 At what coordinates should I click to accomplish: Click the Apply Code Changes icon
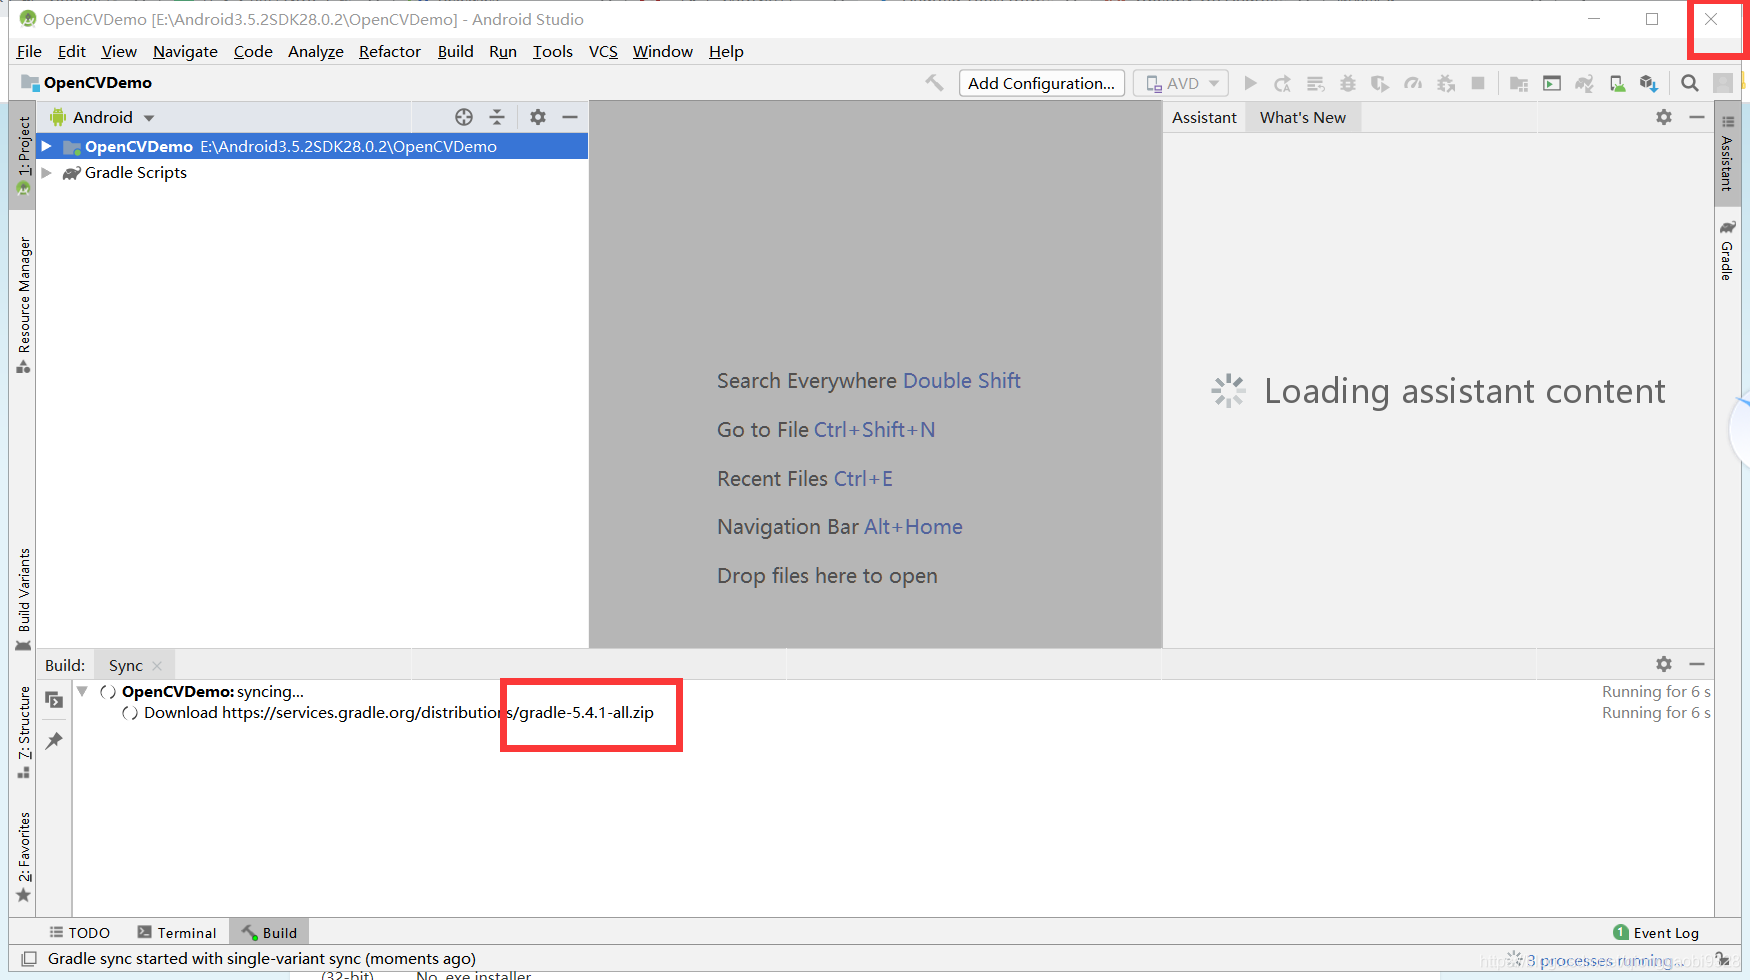point(1315,83)
